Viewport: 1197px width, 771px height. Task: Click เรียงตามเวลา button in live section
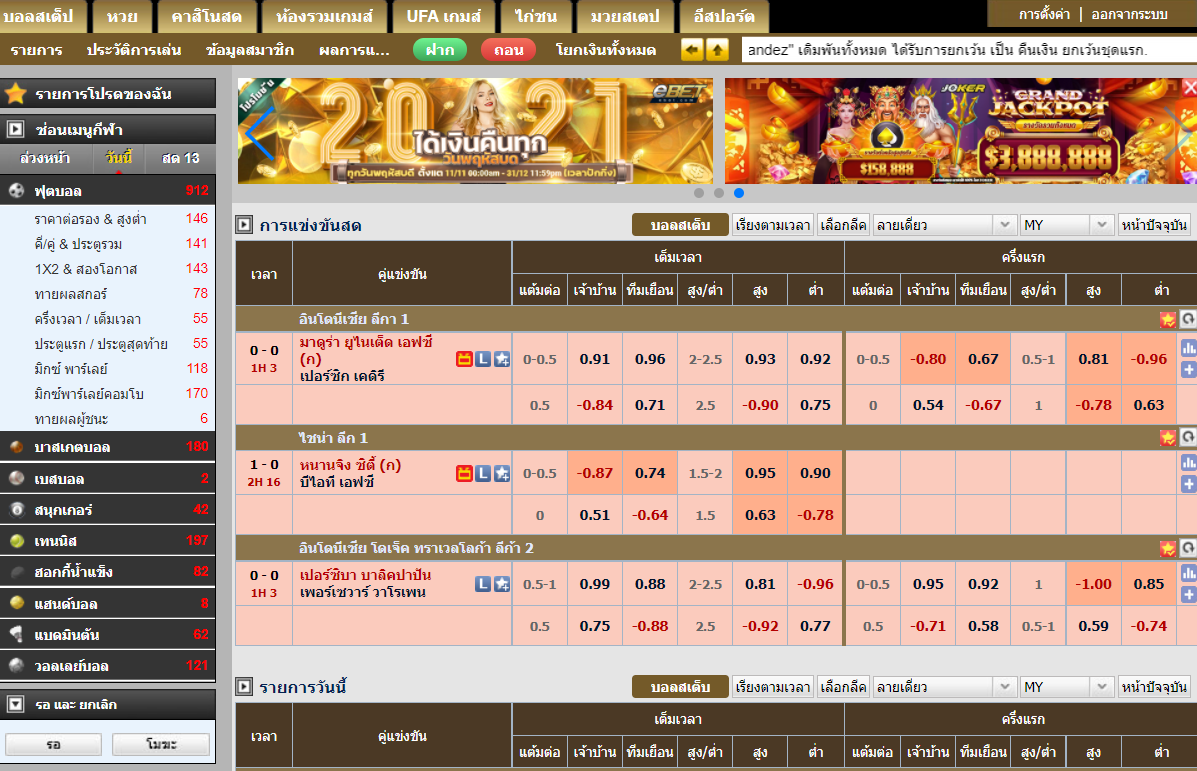pos(773,224)
